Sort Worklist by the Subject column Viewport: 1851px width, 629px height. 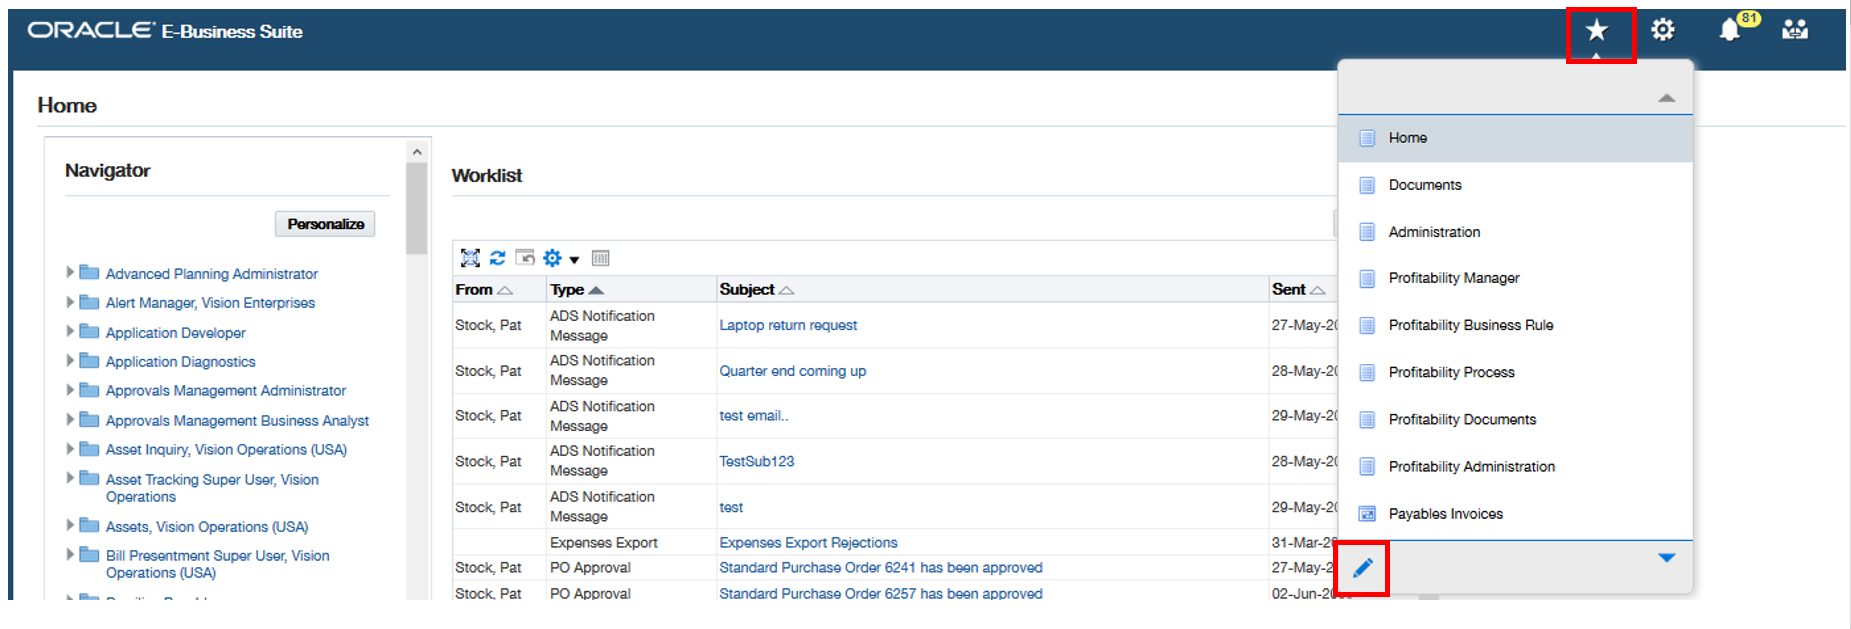[x=747, y=289]
